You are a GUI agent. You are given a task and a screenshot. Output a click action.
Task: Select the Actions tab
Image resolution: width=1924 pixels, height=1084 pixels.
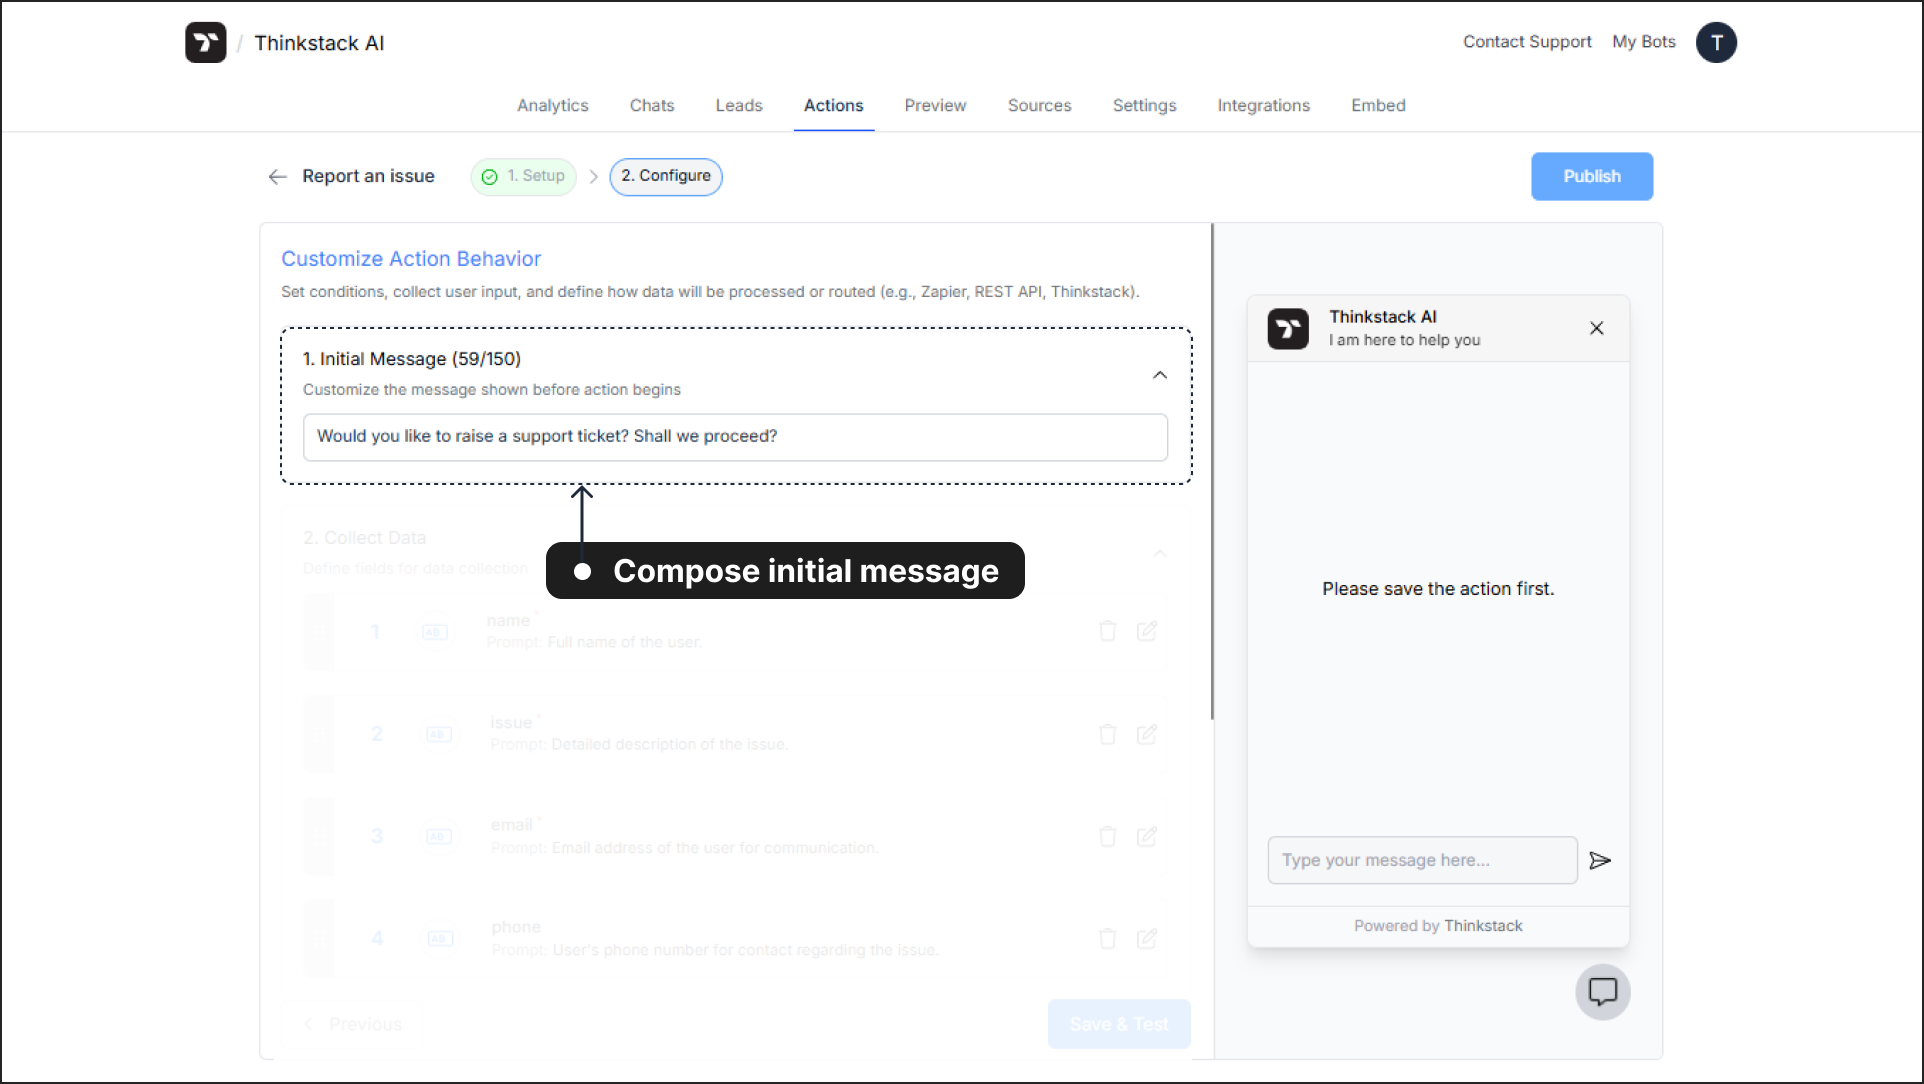[833, 105]
